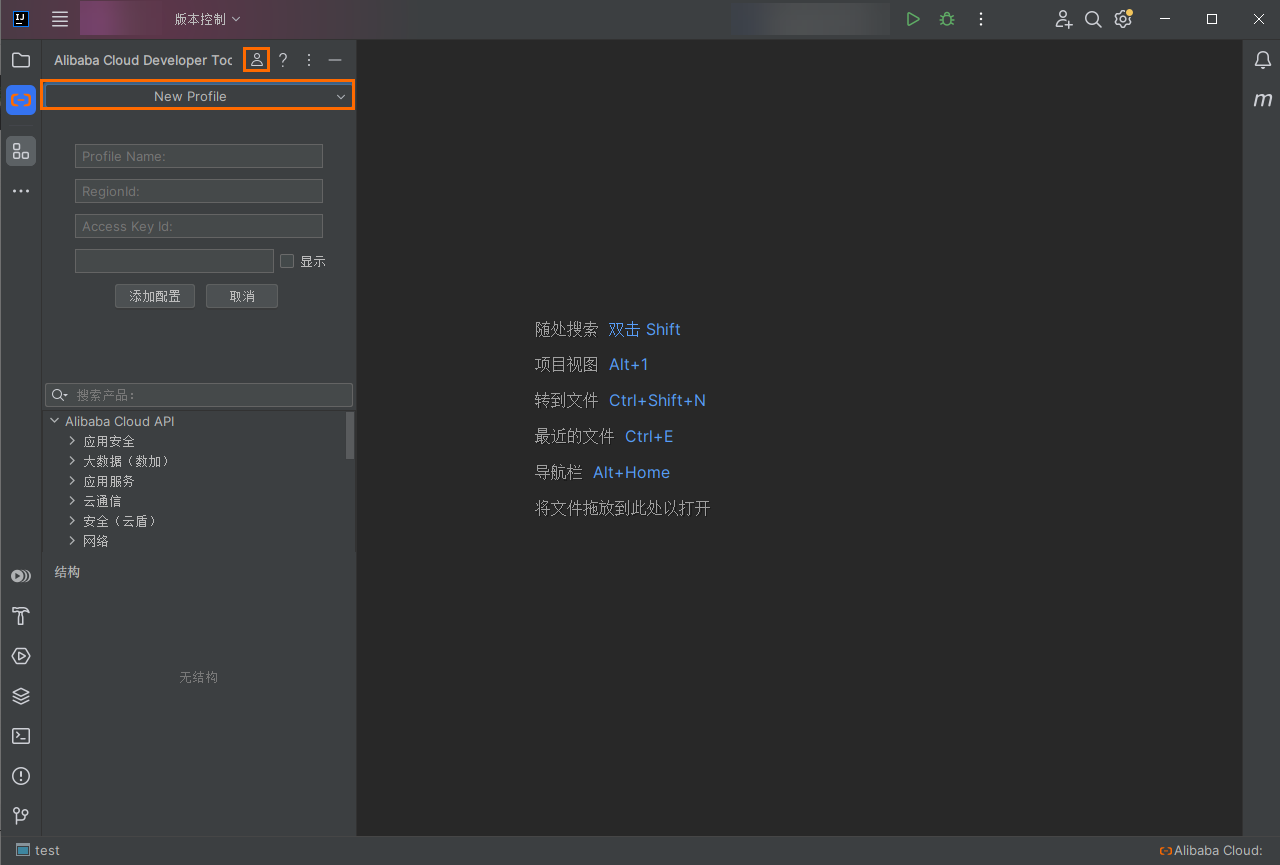
Task: Click the Ctrl+E shortcut hint
Action: [x=649, y=436]
